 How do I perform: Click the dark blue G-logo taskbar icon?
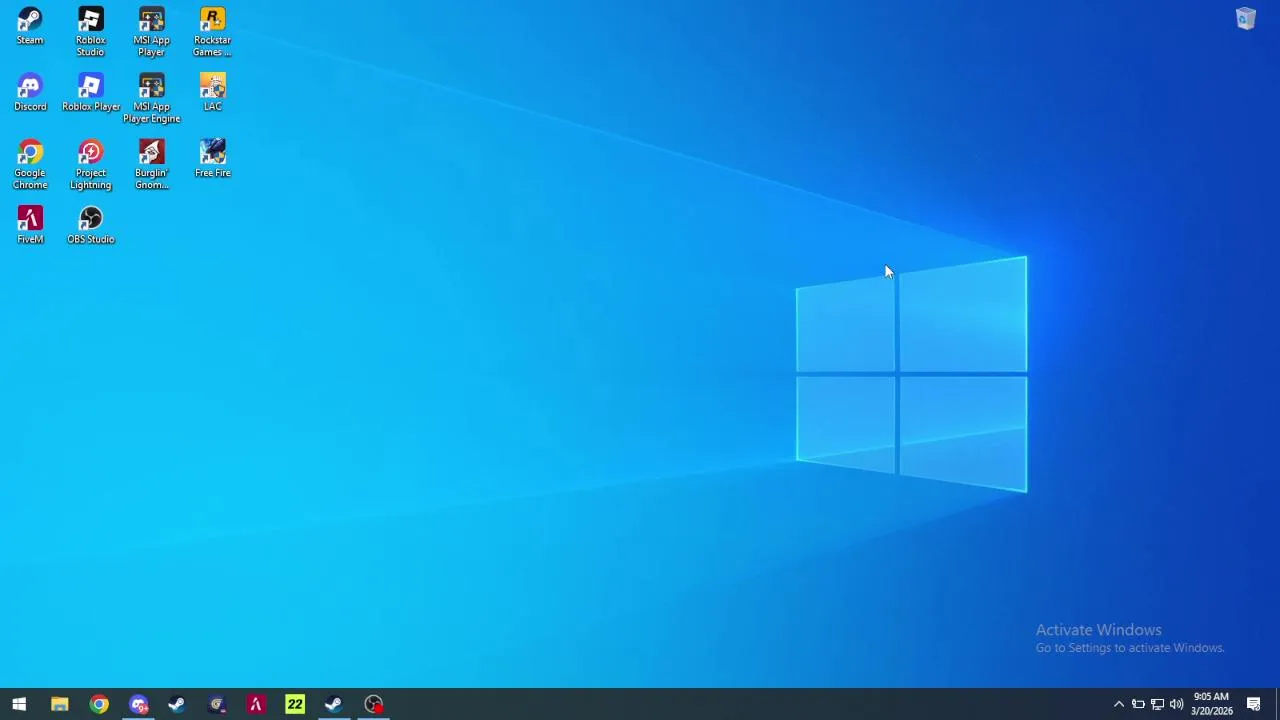pos(217,704)
